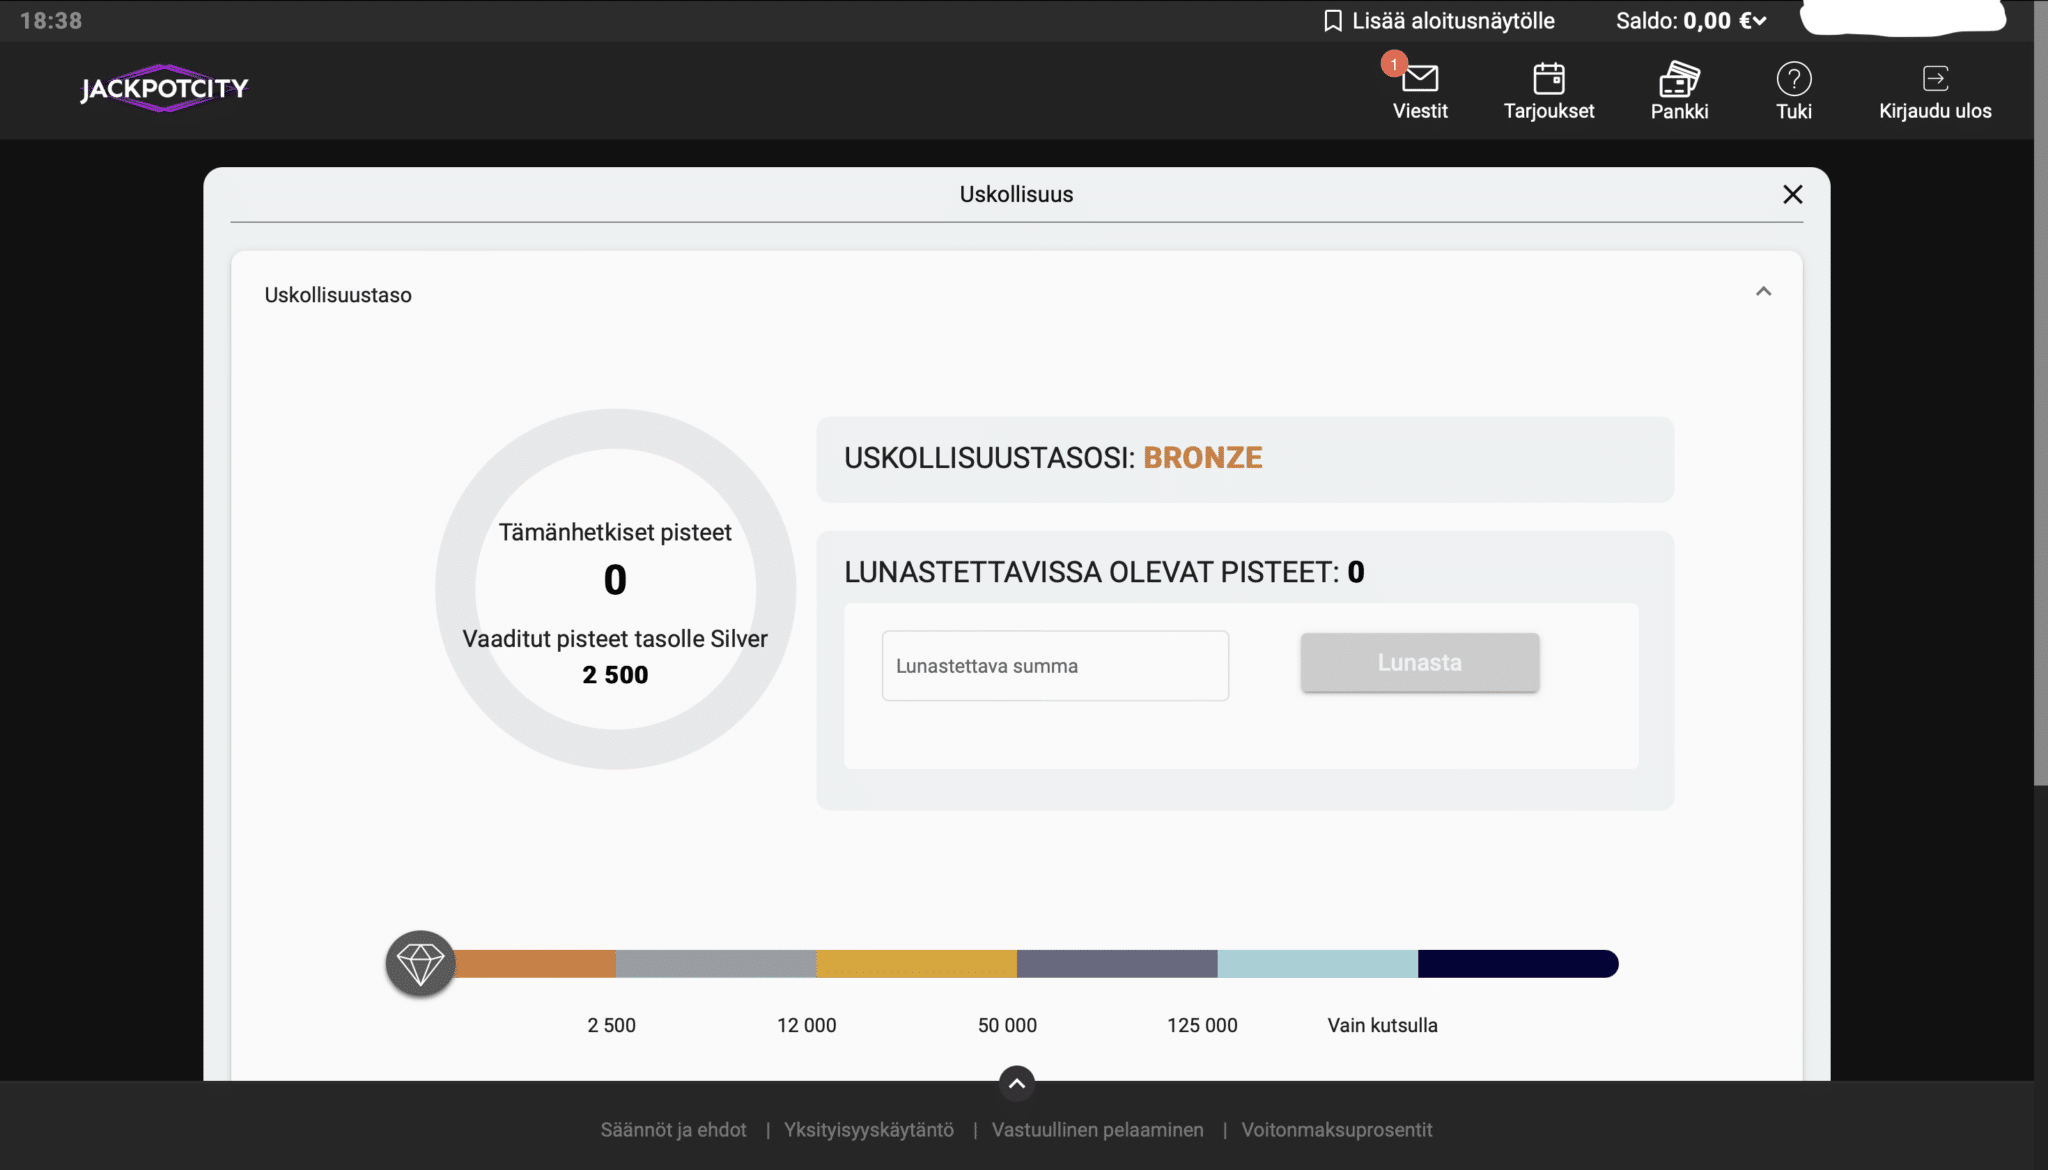Open the Viestit messages envelope icon

pyautogui.click(x=1420, y=78)
